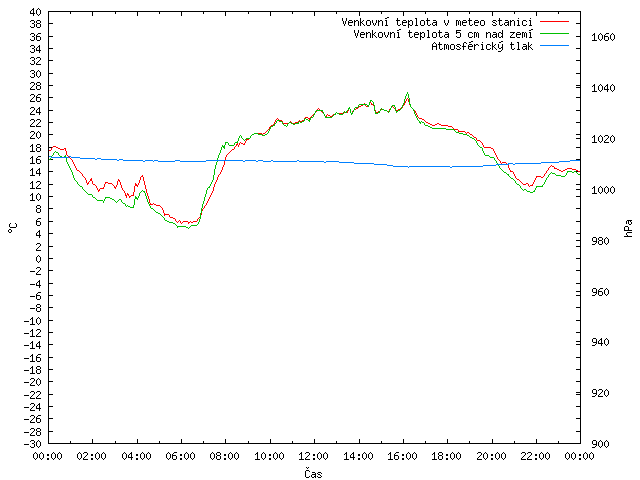Viewport: 640px width, 480px height.
Task: Click the blue legend line sample
Action: point(554,46)
